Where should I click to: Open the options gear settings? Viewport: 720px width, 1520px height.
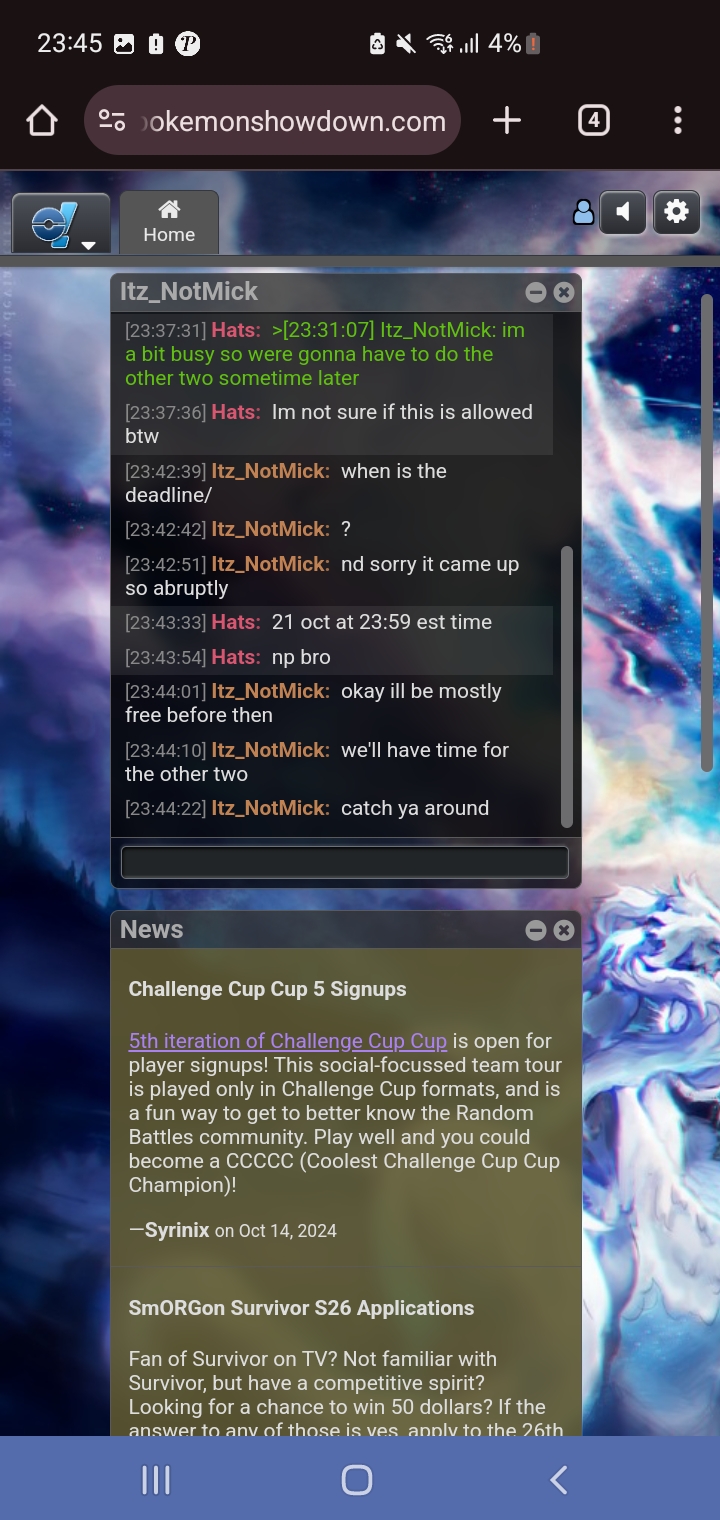[x=677, y=212]
